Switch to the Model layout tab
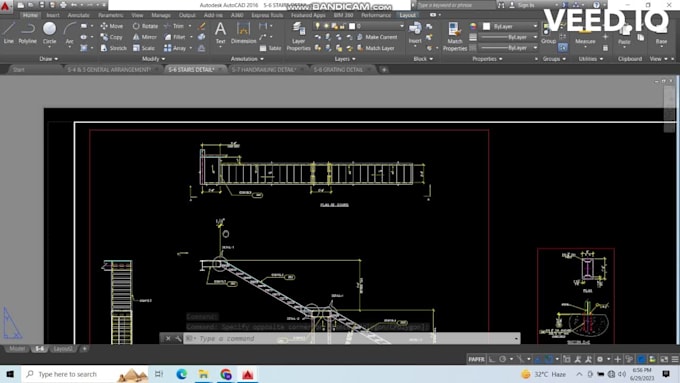680x383 pixels. click(17, 349)
